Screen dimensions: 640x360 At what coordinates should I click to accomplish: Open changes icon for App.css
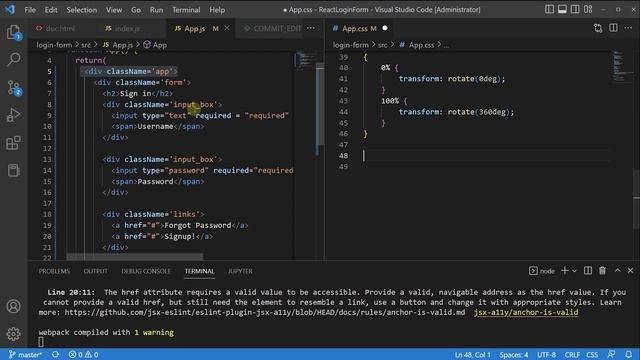pos(598,28)
